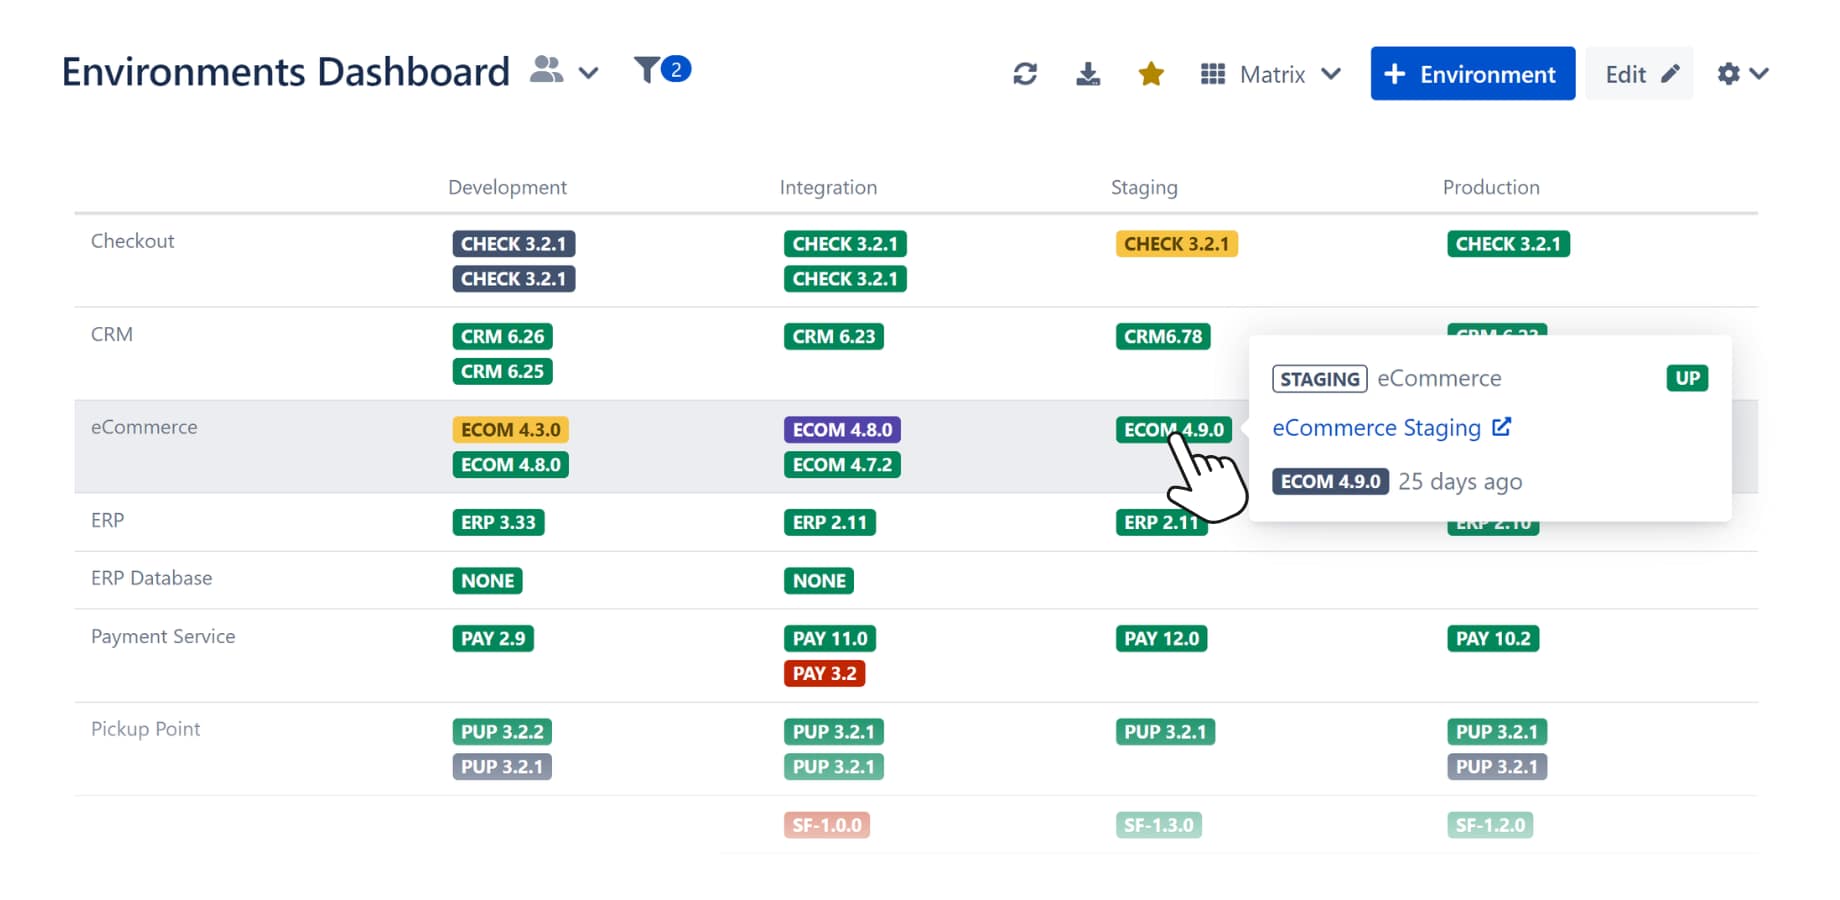
Task: Select the eCommerce row label
Action: 143,427
